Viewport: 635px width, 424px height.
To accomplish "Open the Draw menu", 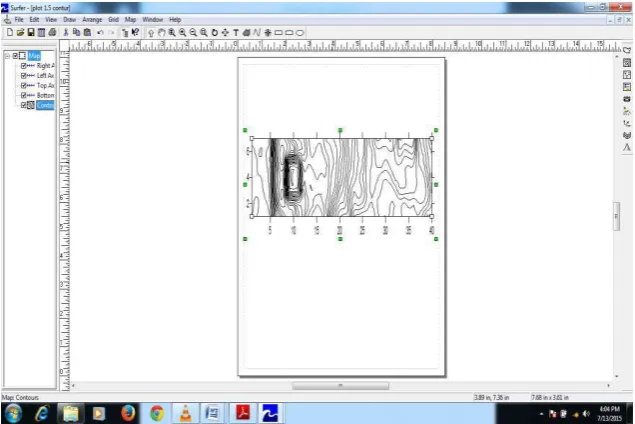I will pos(69,19).
